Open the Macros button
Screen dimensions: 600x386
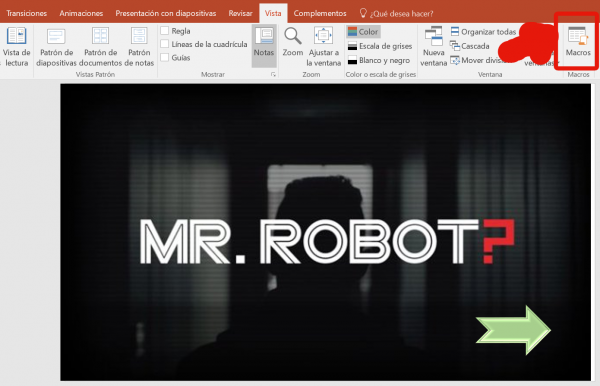tap(578, 42)
